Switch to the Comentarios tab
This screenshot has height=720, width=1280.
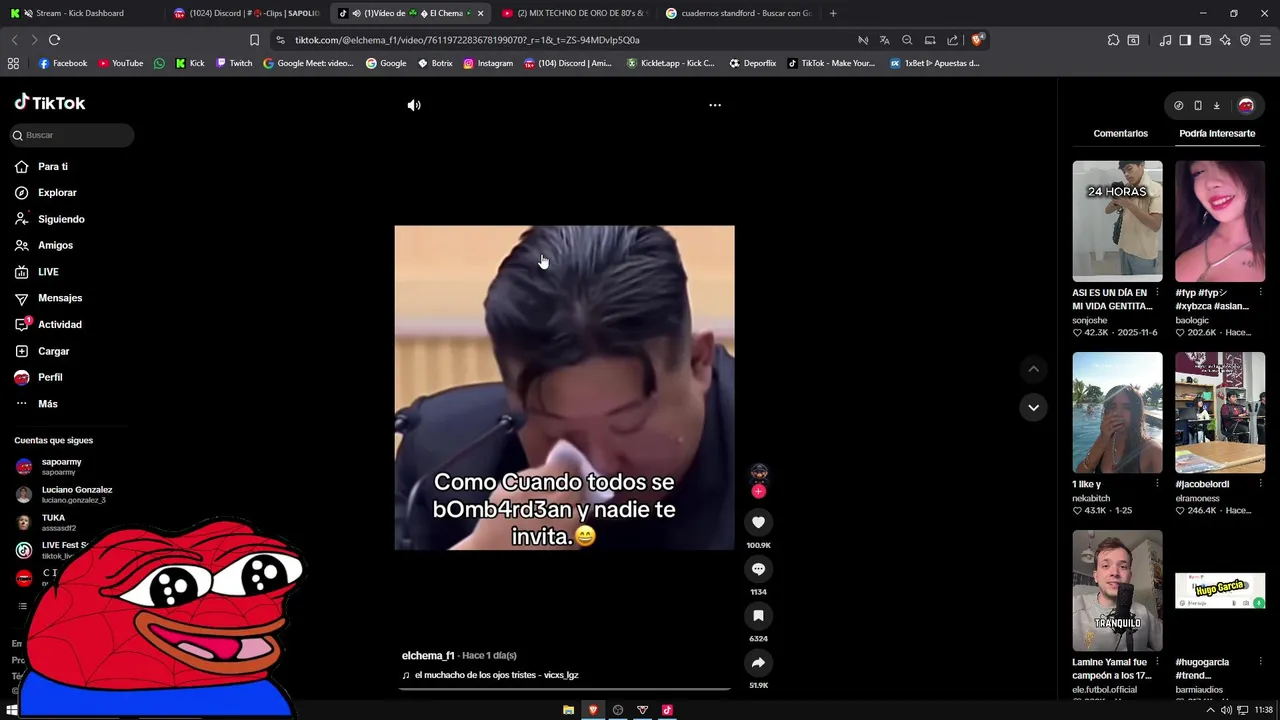(1120, 133)
